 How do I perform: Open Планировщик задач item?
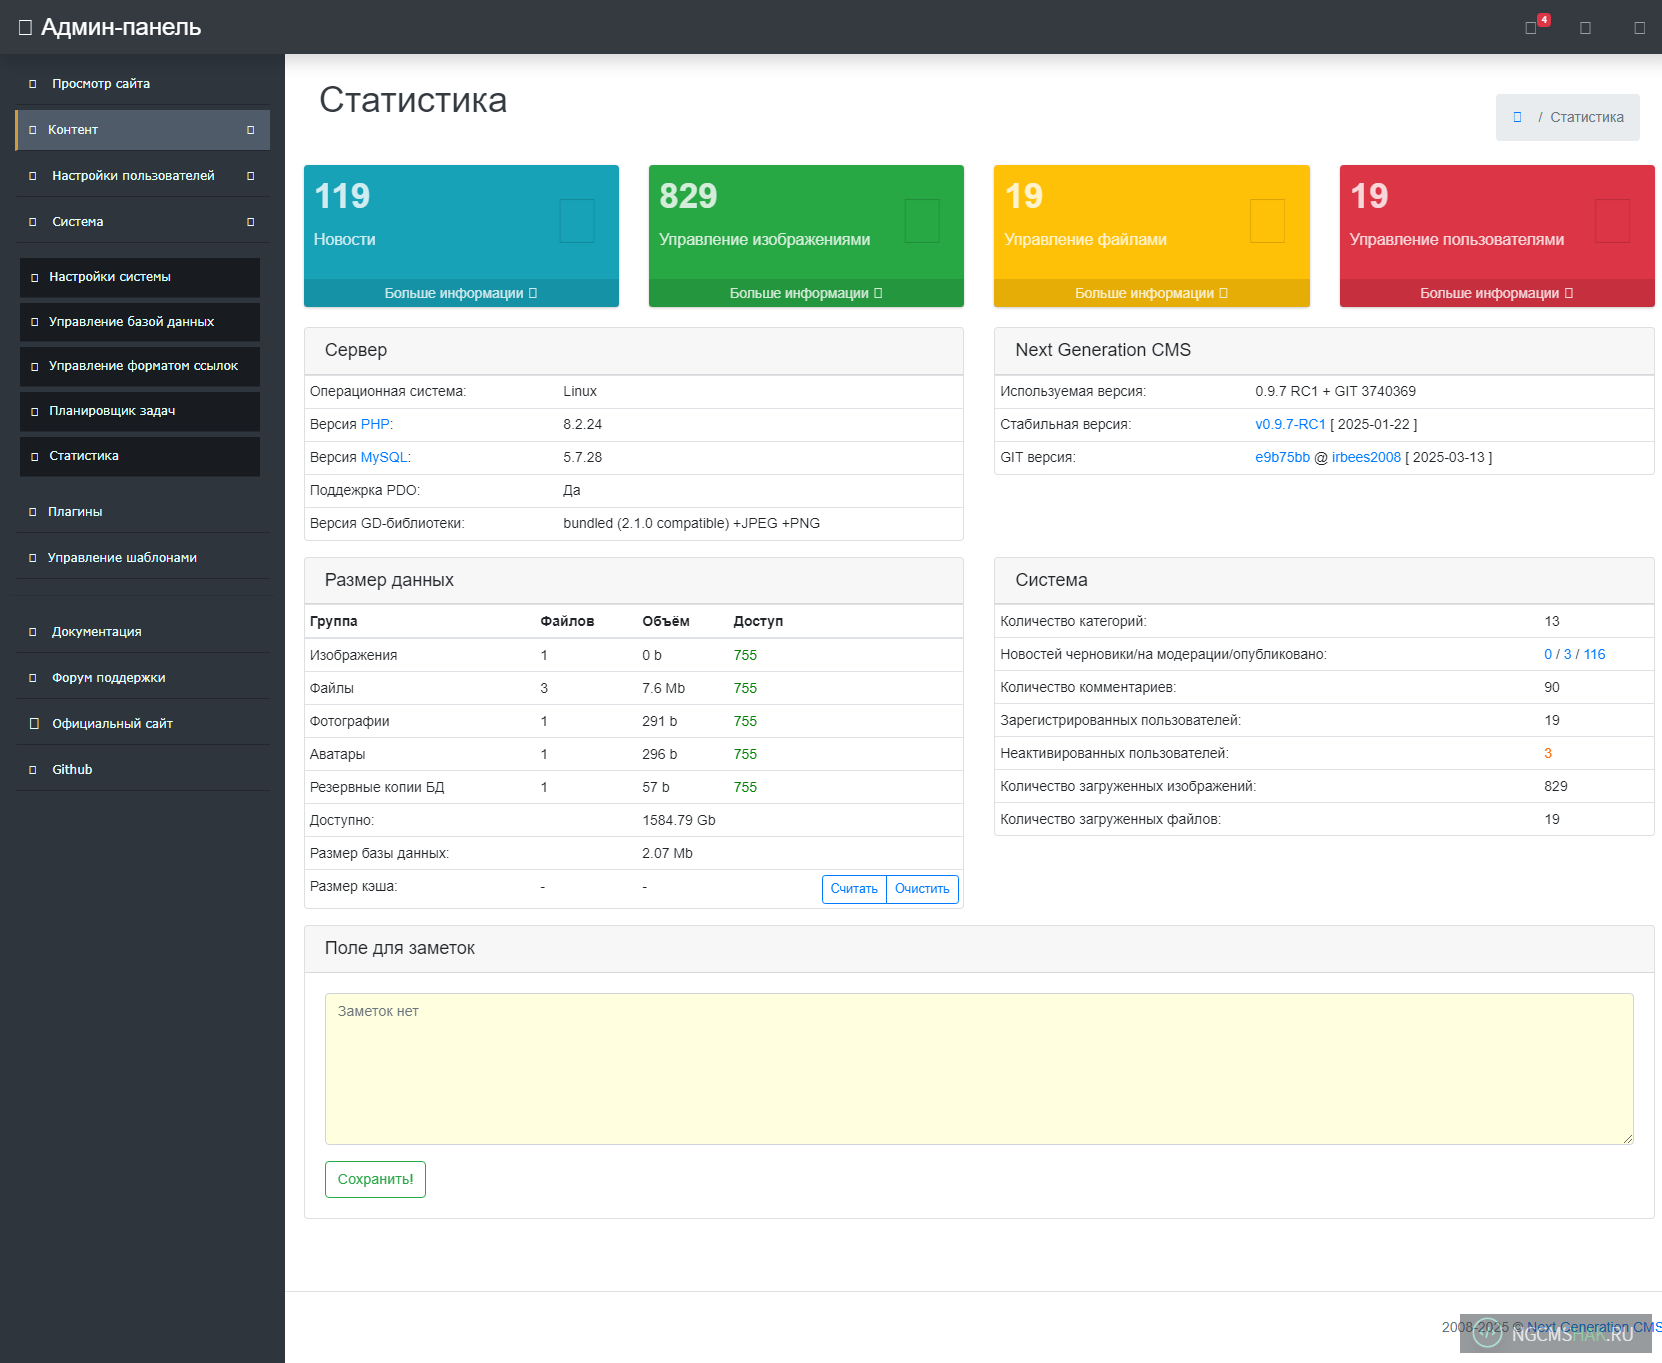pos(140,411)
